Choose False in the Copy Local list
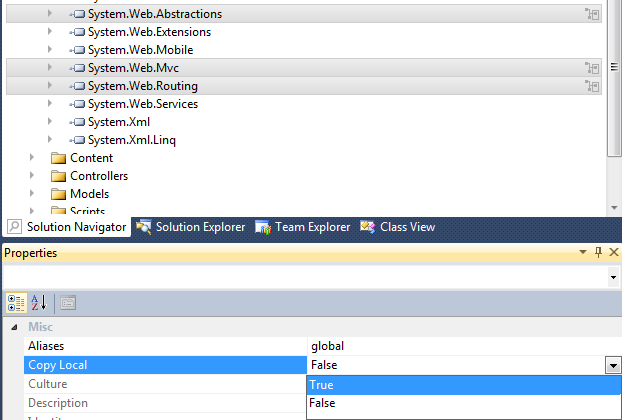This screenshot has height=420, width=622. coord(464,403)
